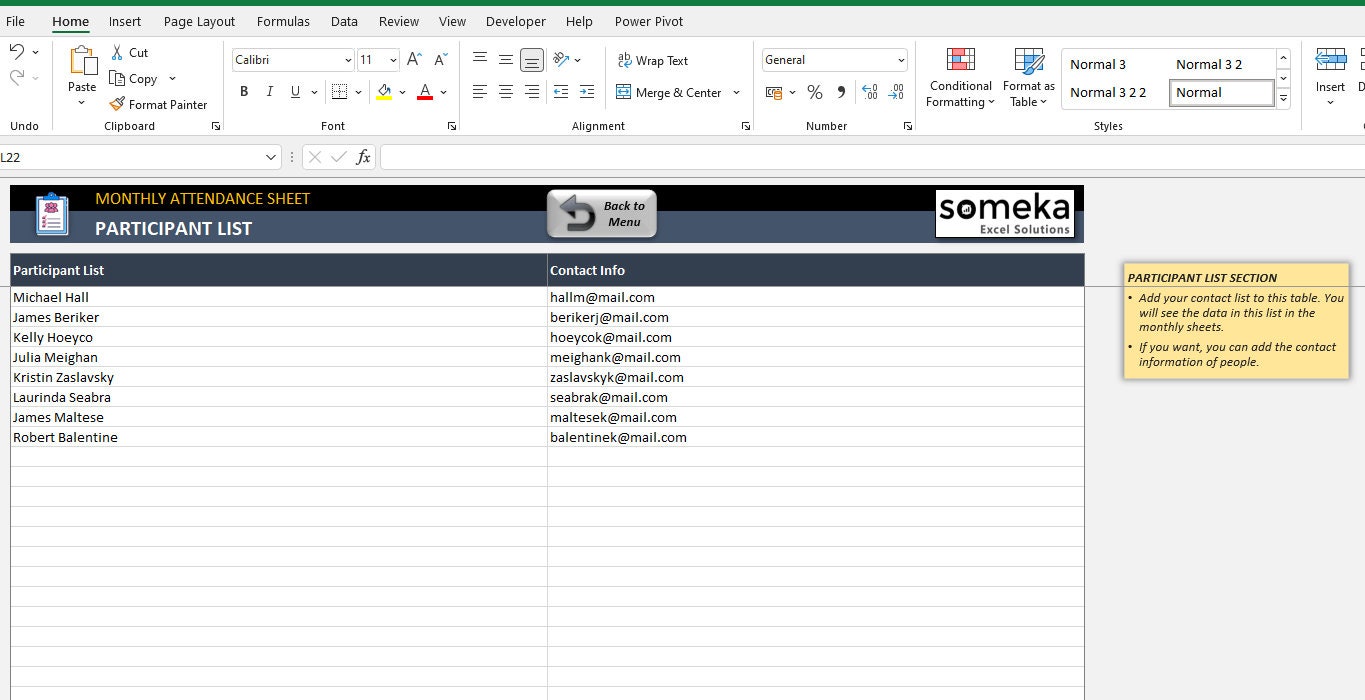The width and height of the screenshot is (1365, 700).
Task: Switch to the Insert tab
Action: click(125, 21)
